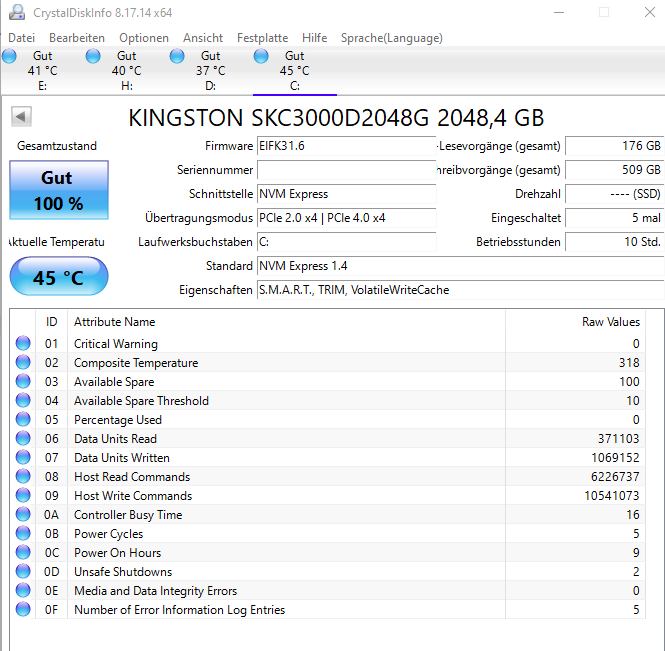
Task: Click the ID column header
Action: click(x=51, y=322)
